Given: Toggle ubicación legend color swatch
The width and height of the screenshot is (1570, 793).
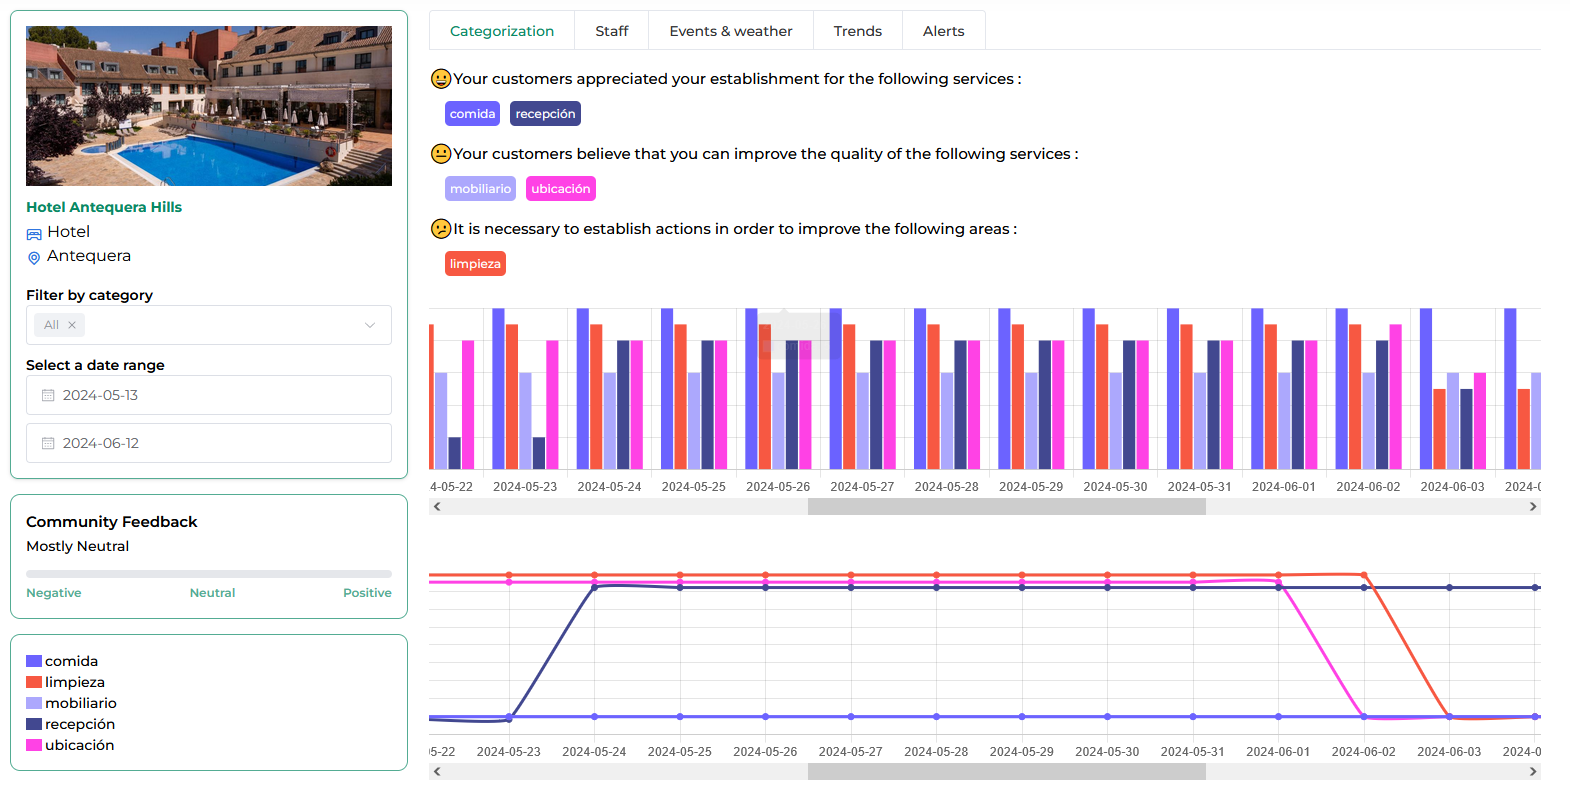Looking at the screenshot, I should [x=34, y=745].
